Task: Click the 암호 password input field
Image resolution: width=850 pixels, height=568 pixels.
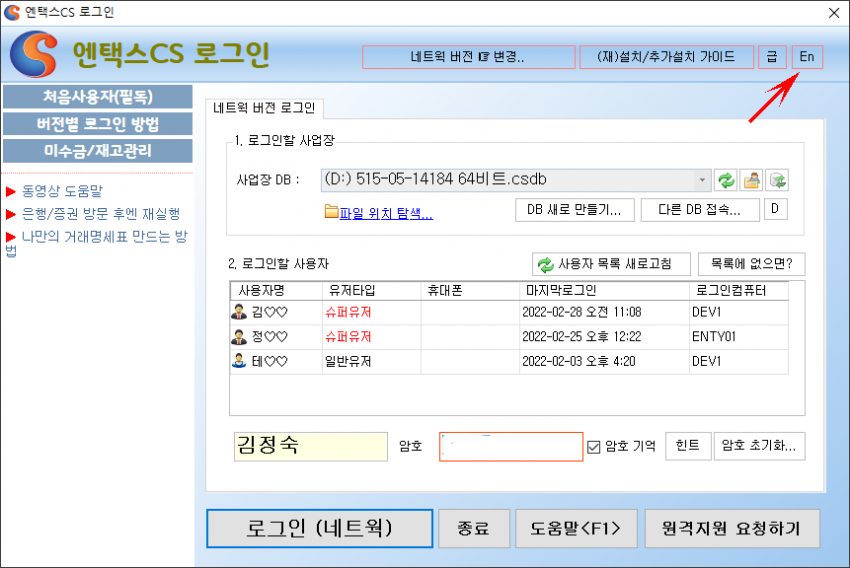Action: pyautogui.click(x=511, y=447)
